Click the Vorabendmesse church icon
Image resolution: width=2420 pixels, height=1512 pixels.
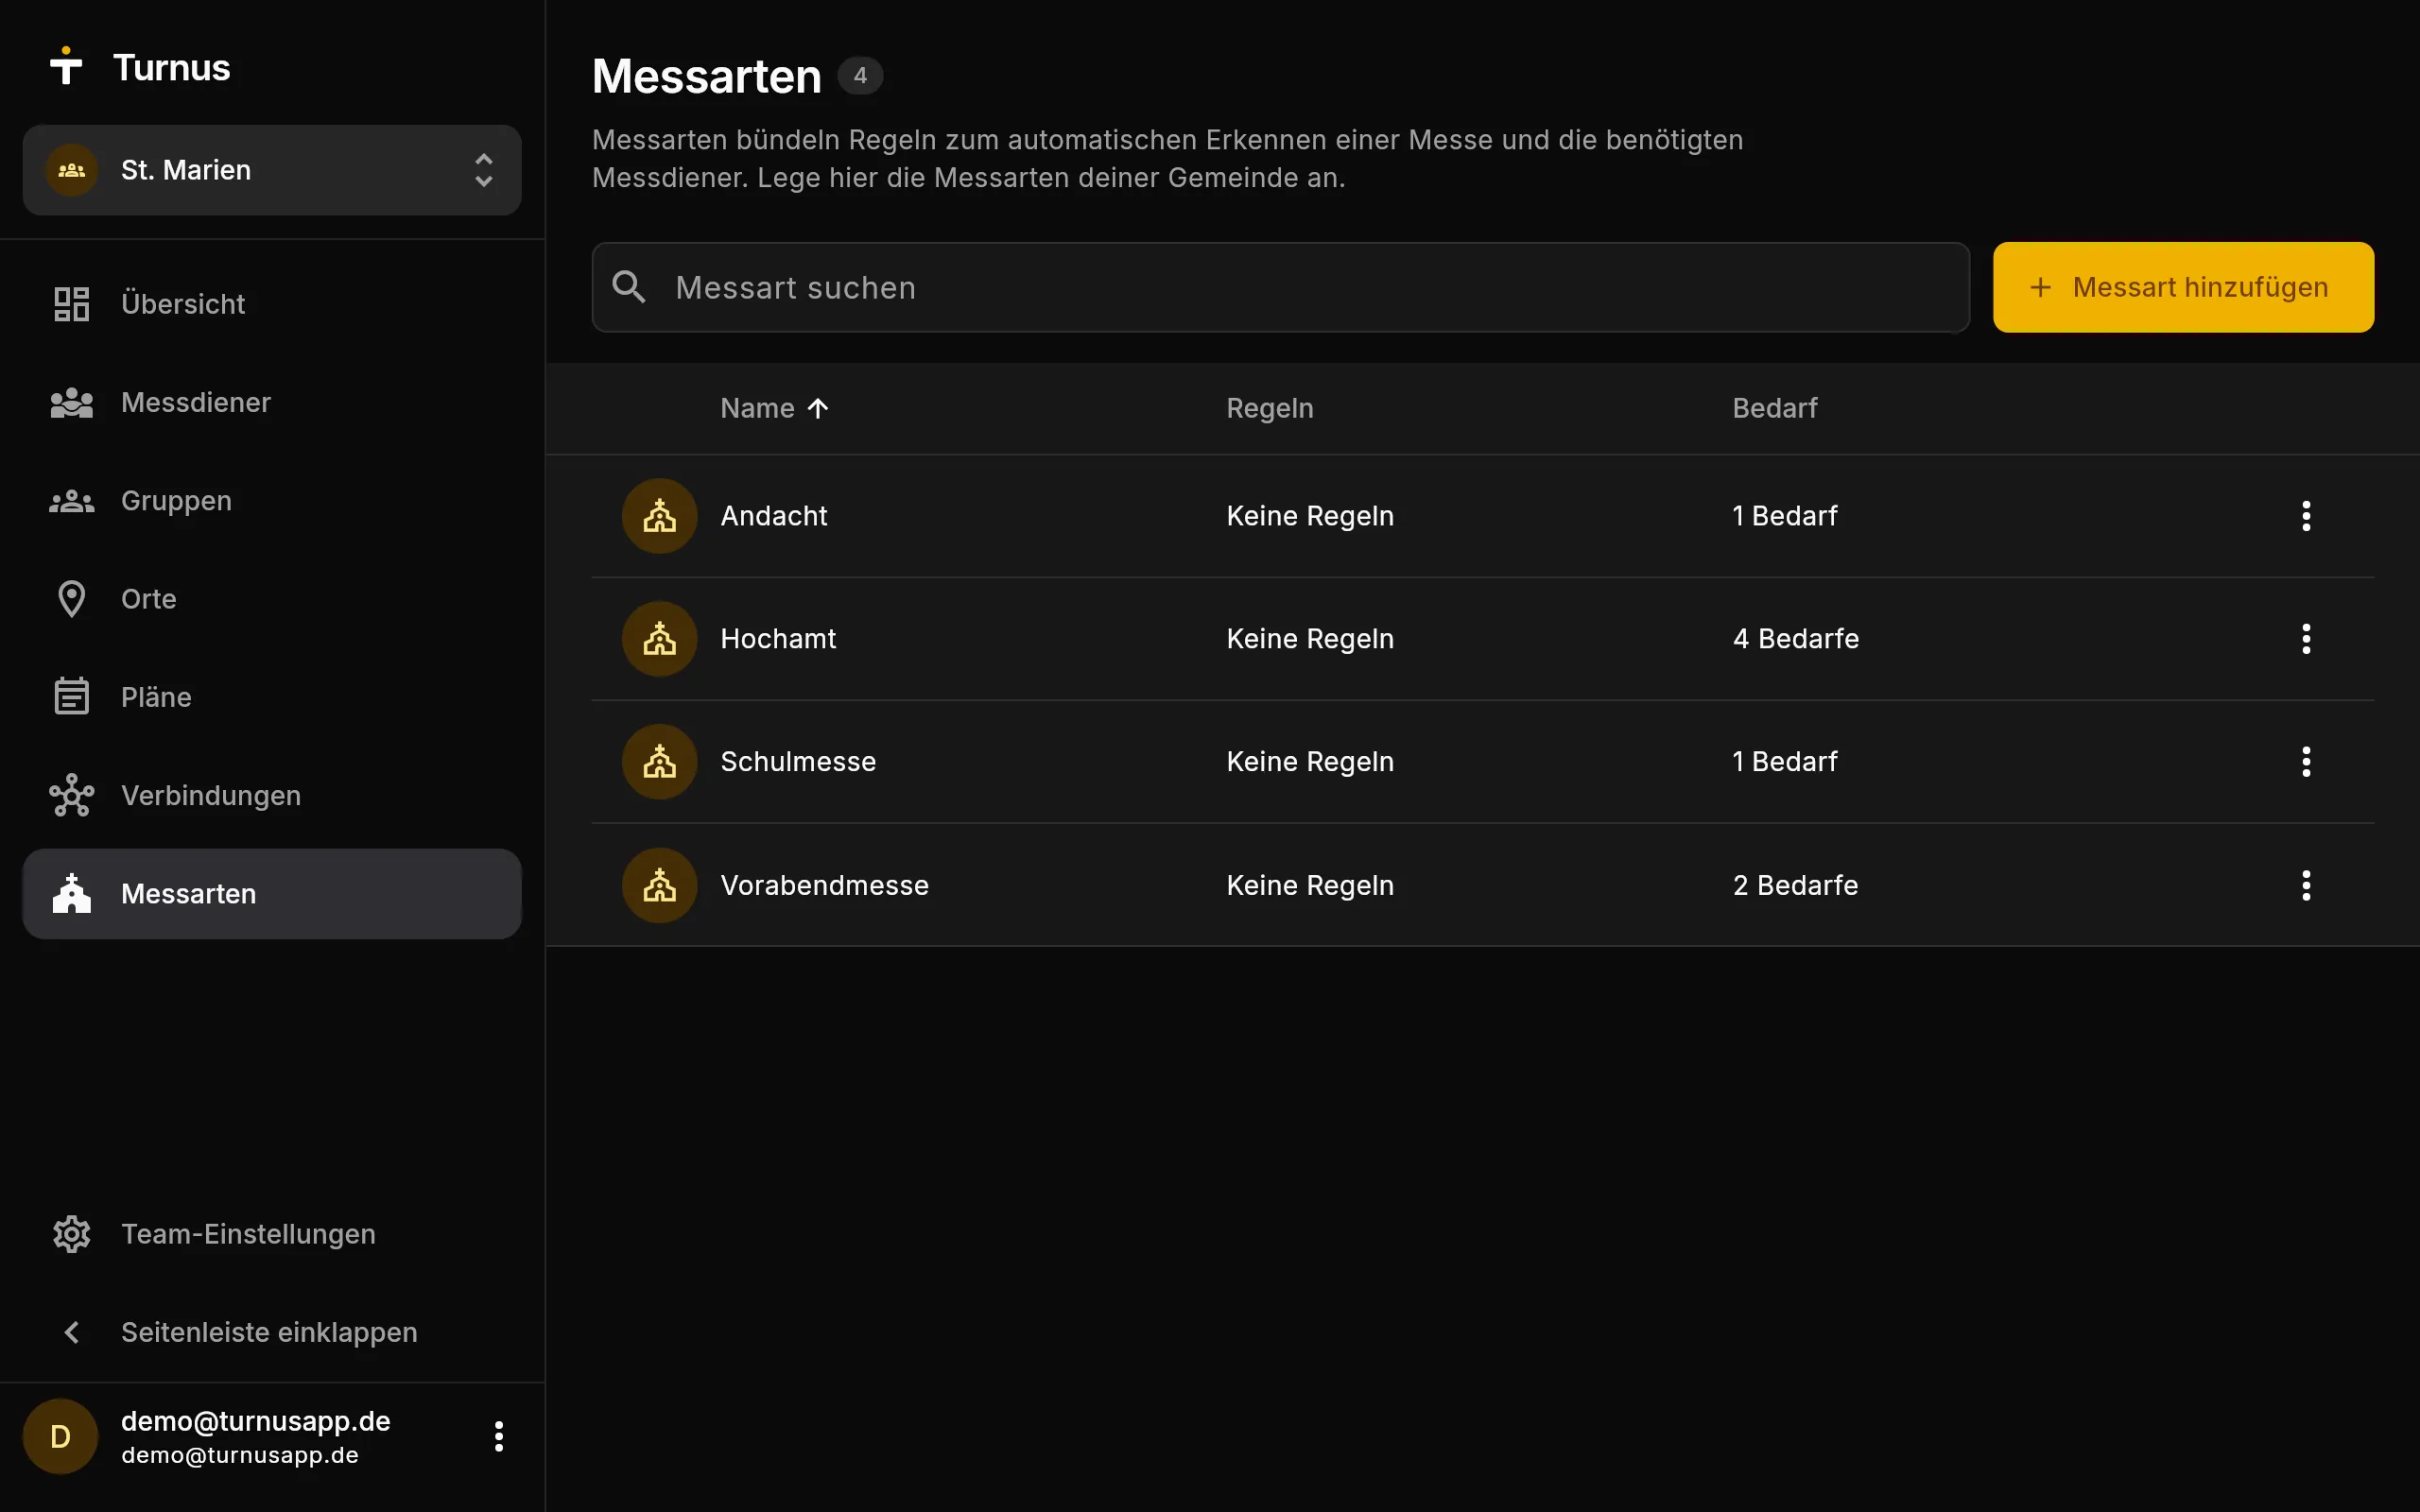click(659, 885)
